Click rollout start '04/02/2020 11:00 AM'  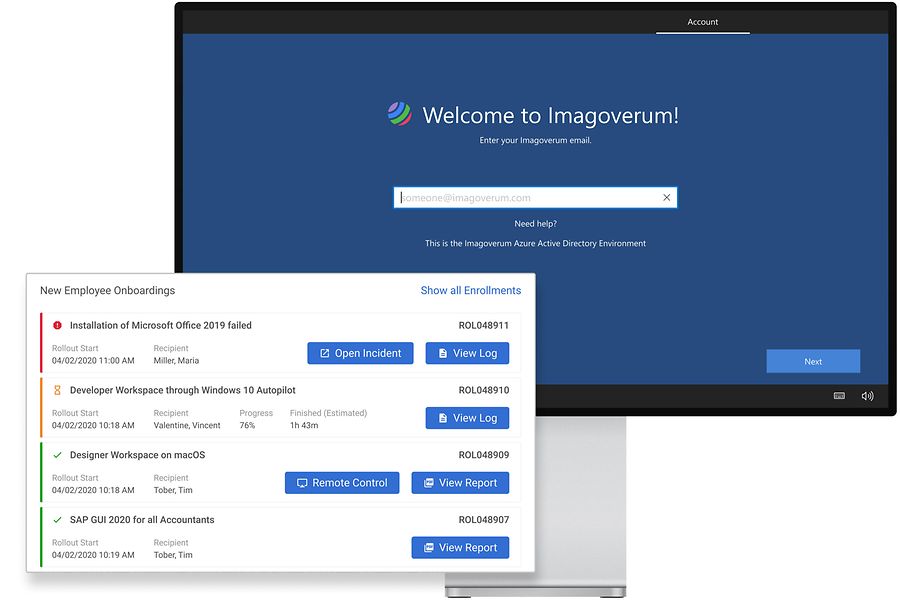coord(93,361)
